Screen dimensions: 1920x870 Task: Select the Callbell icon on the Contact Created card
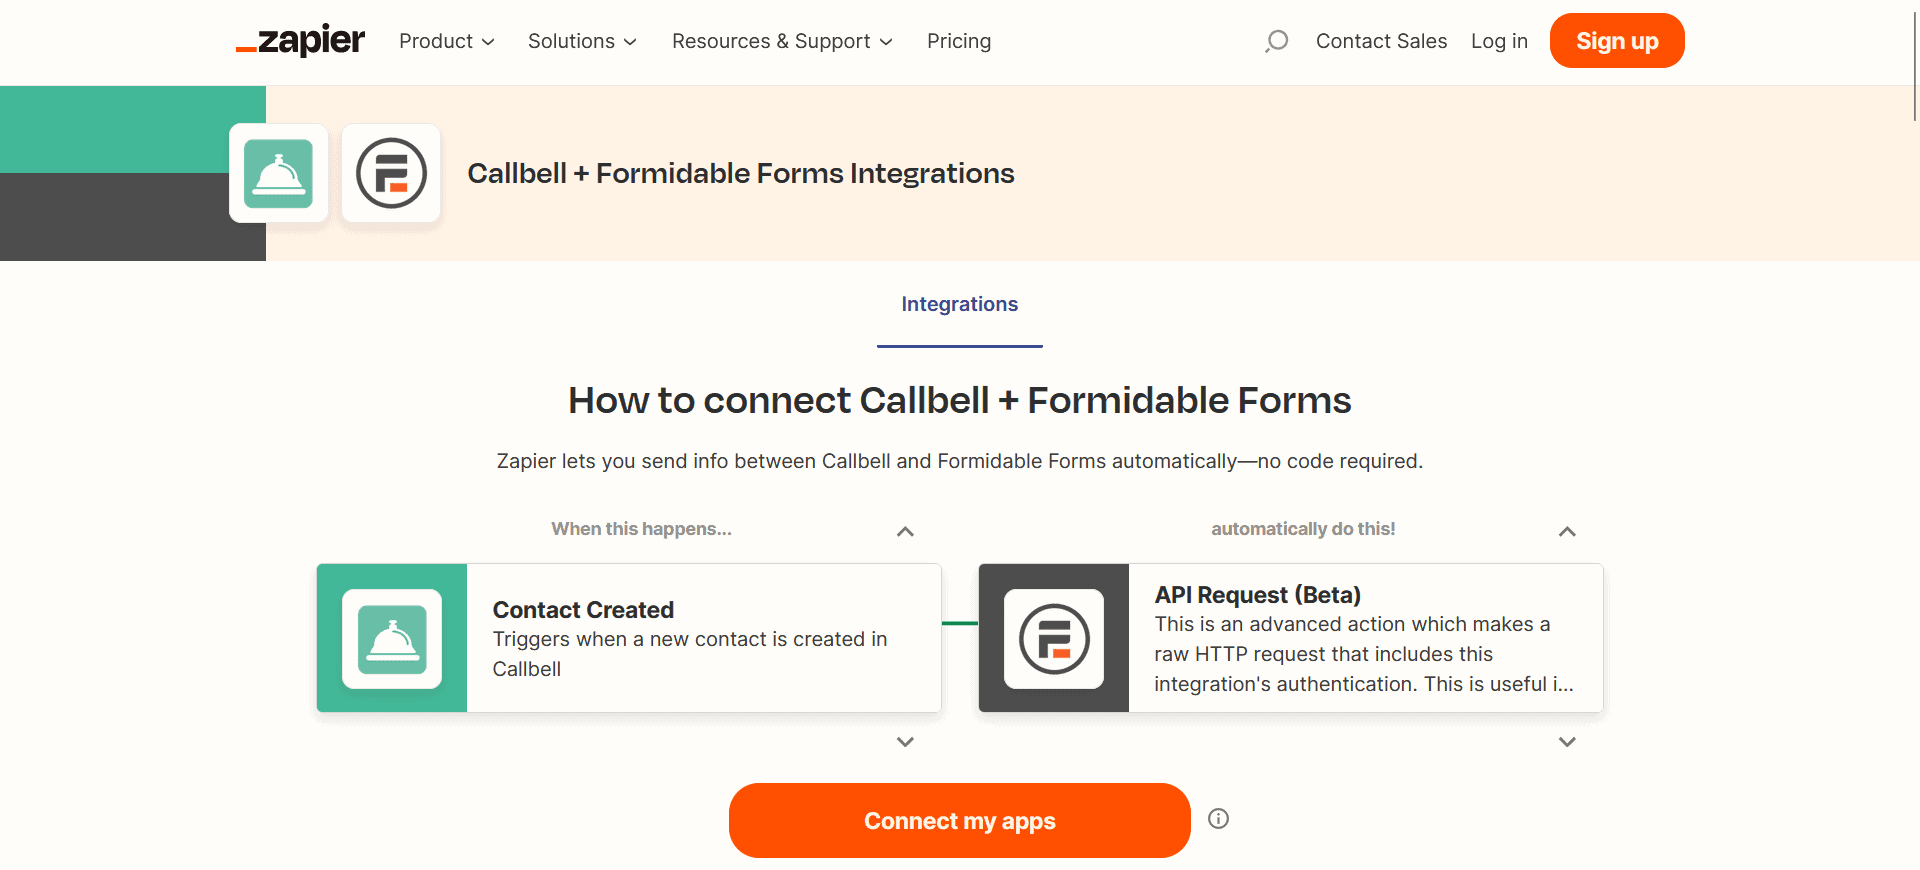[x=392, y=638]
